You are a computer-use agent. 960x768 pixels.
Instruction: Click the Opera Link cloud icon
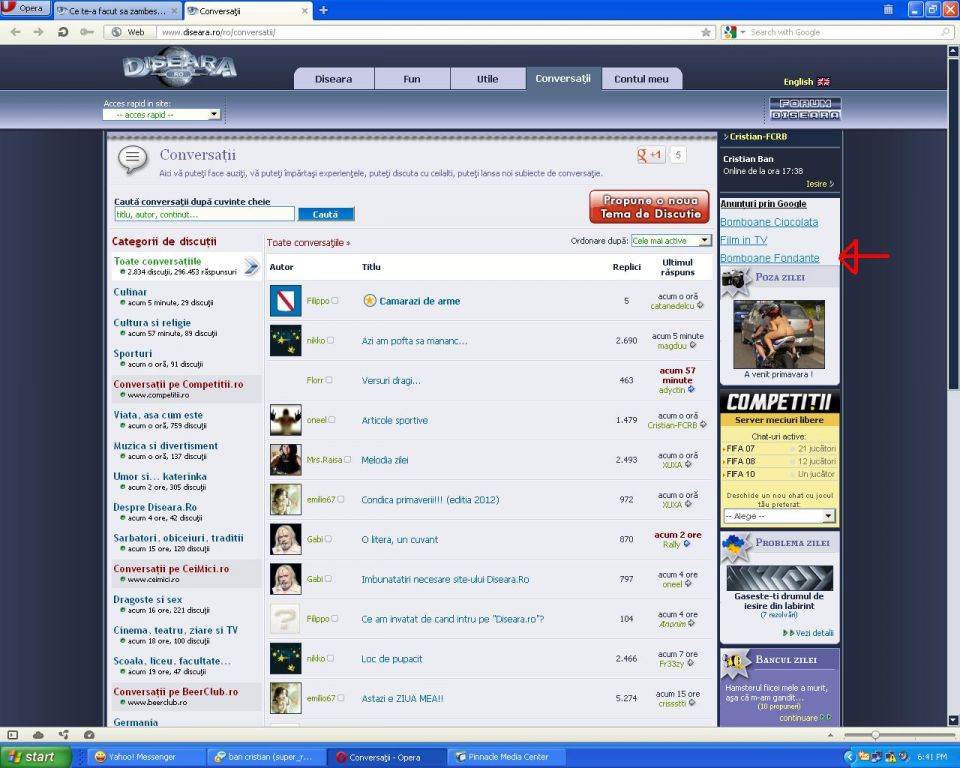[x=38, y=735]
